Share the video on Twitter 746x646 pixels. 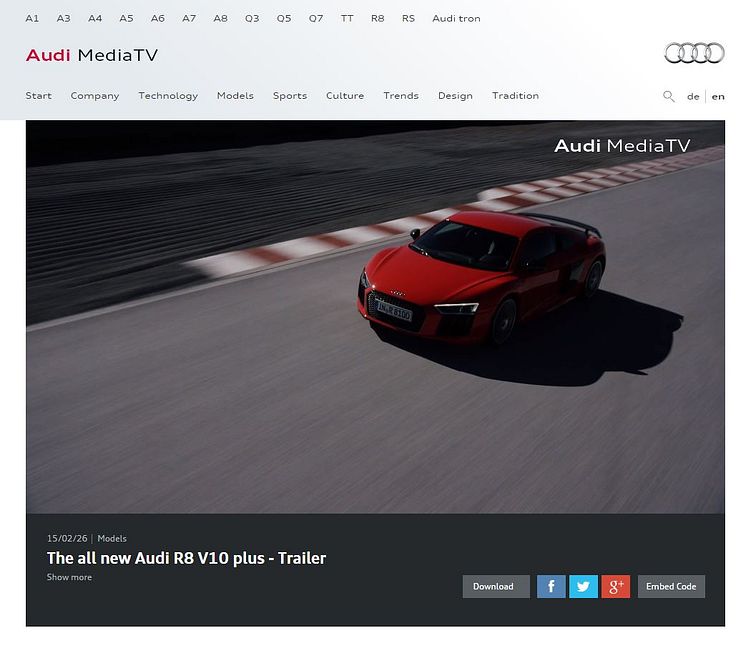coord(583,586)
